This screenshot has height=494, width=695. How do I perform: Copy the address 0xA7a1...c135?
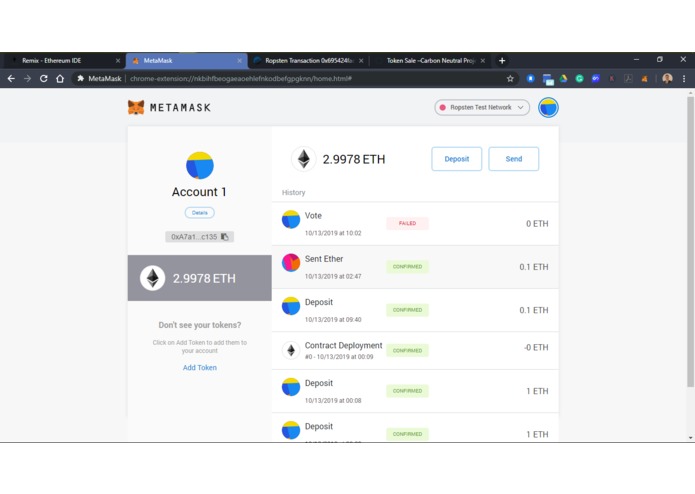pos(199,237)
